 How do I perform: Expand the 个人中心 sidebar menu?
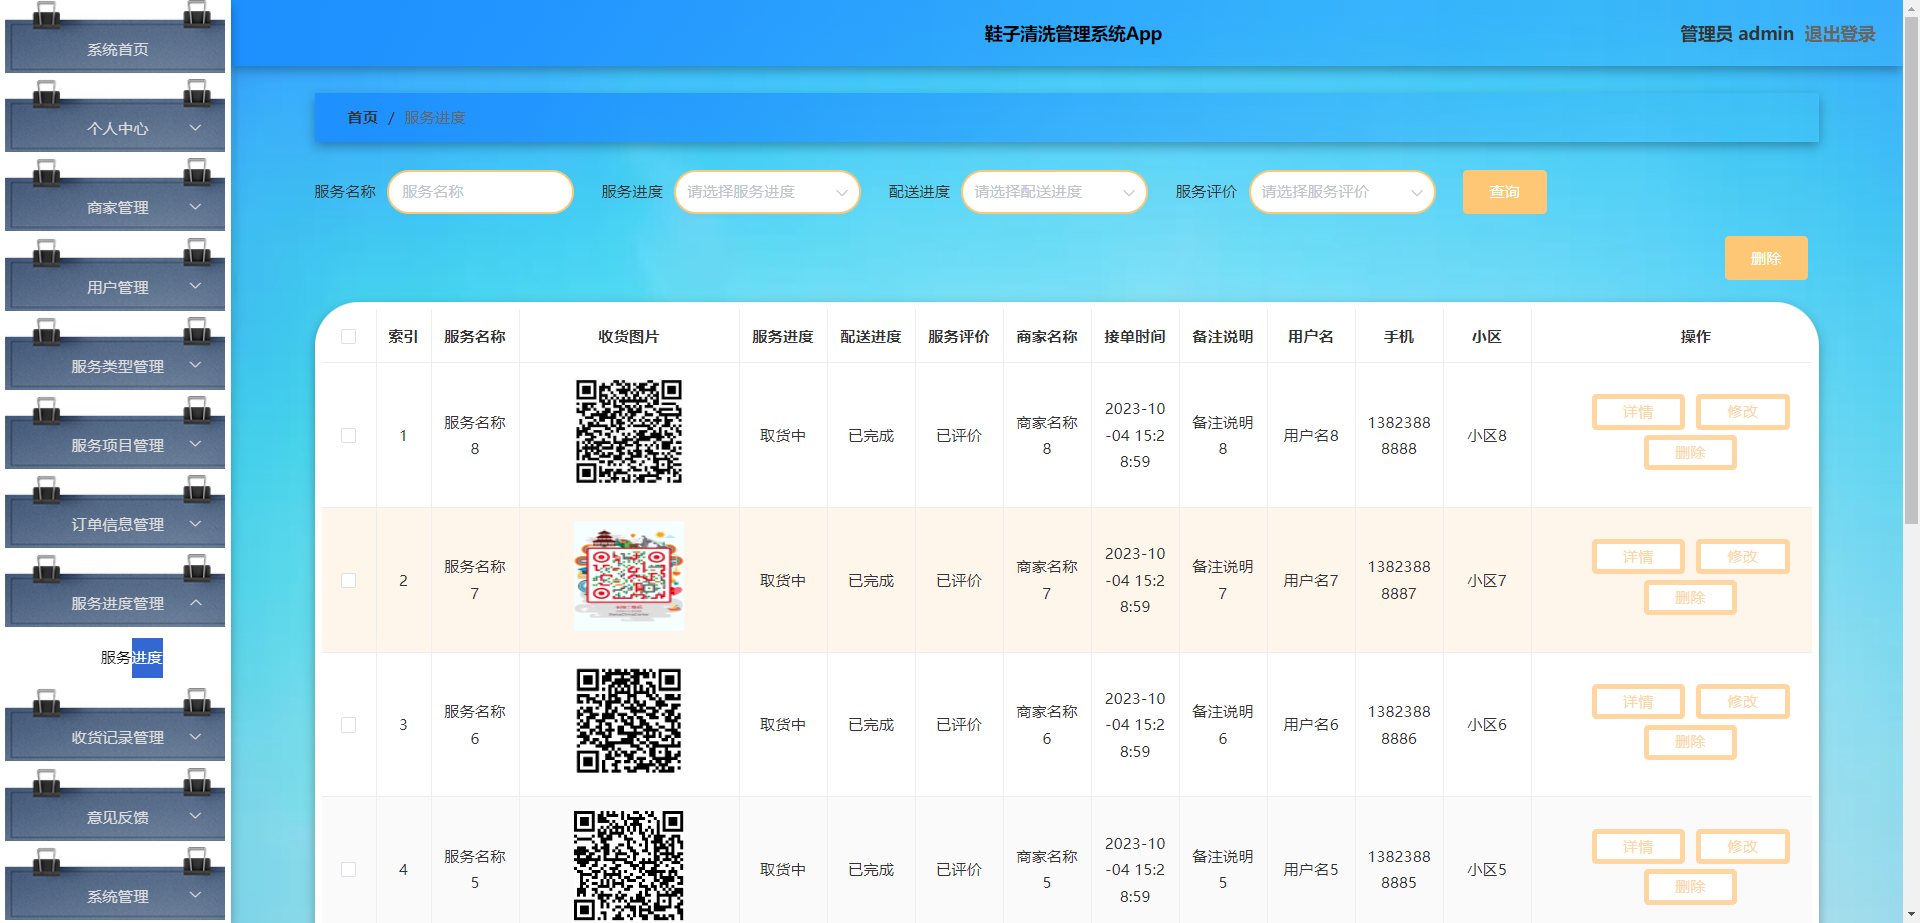[115, 128]
